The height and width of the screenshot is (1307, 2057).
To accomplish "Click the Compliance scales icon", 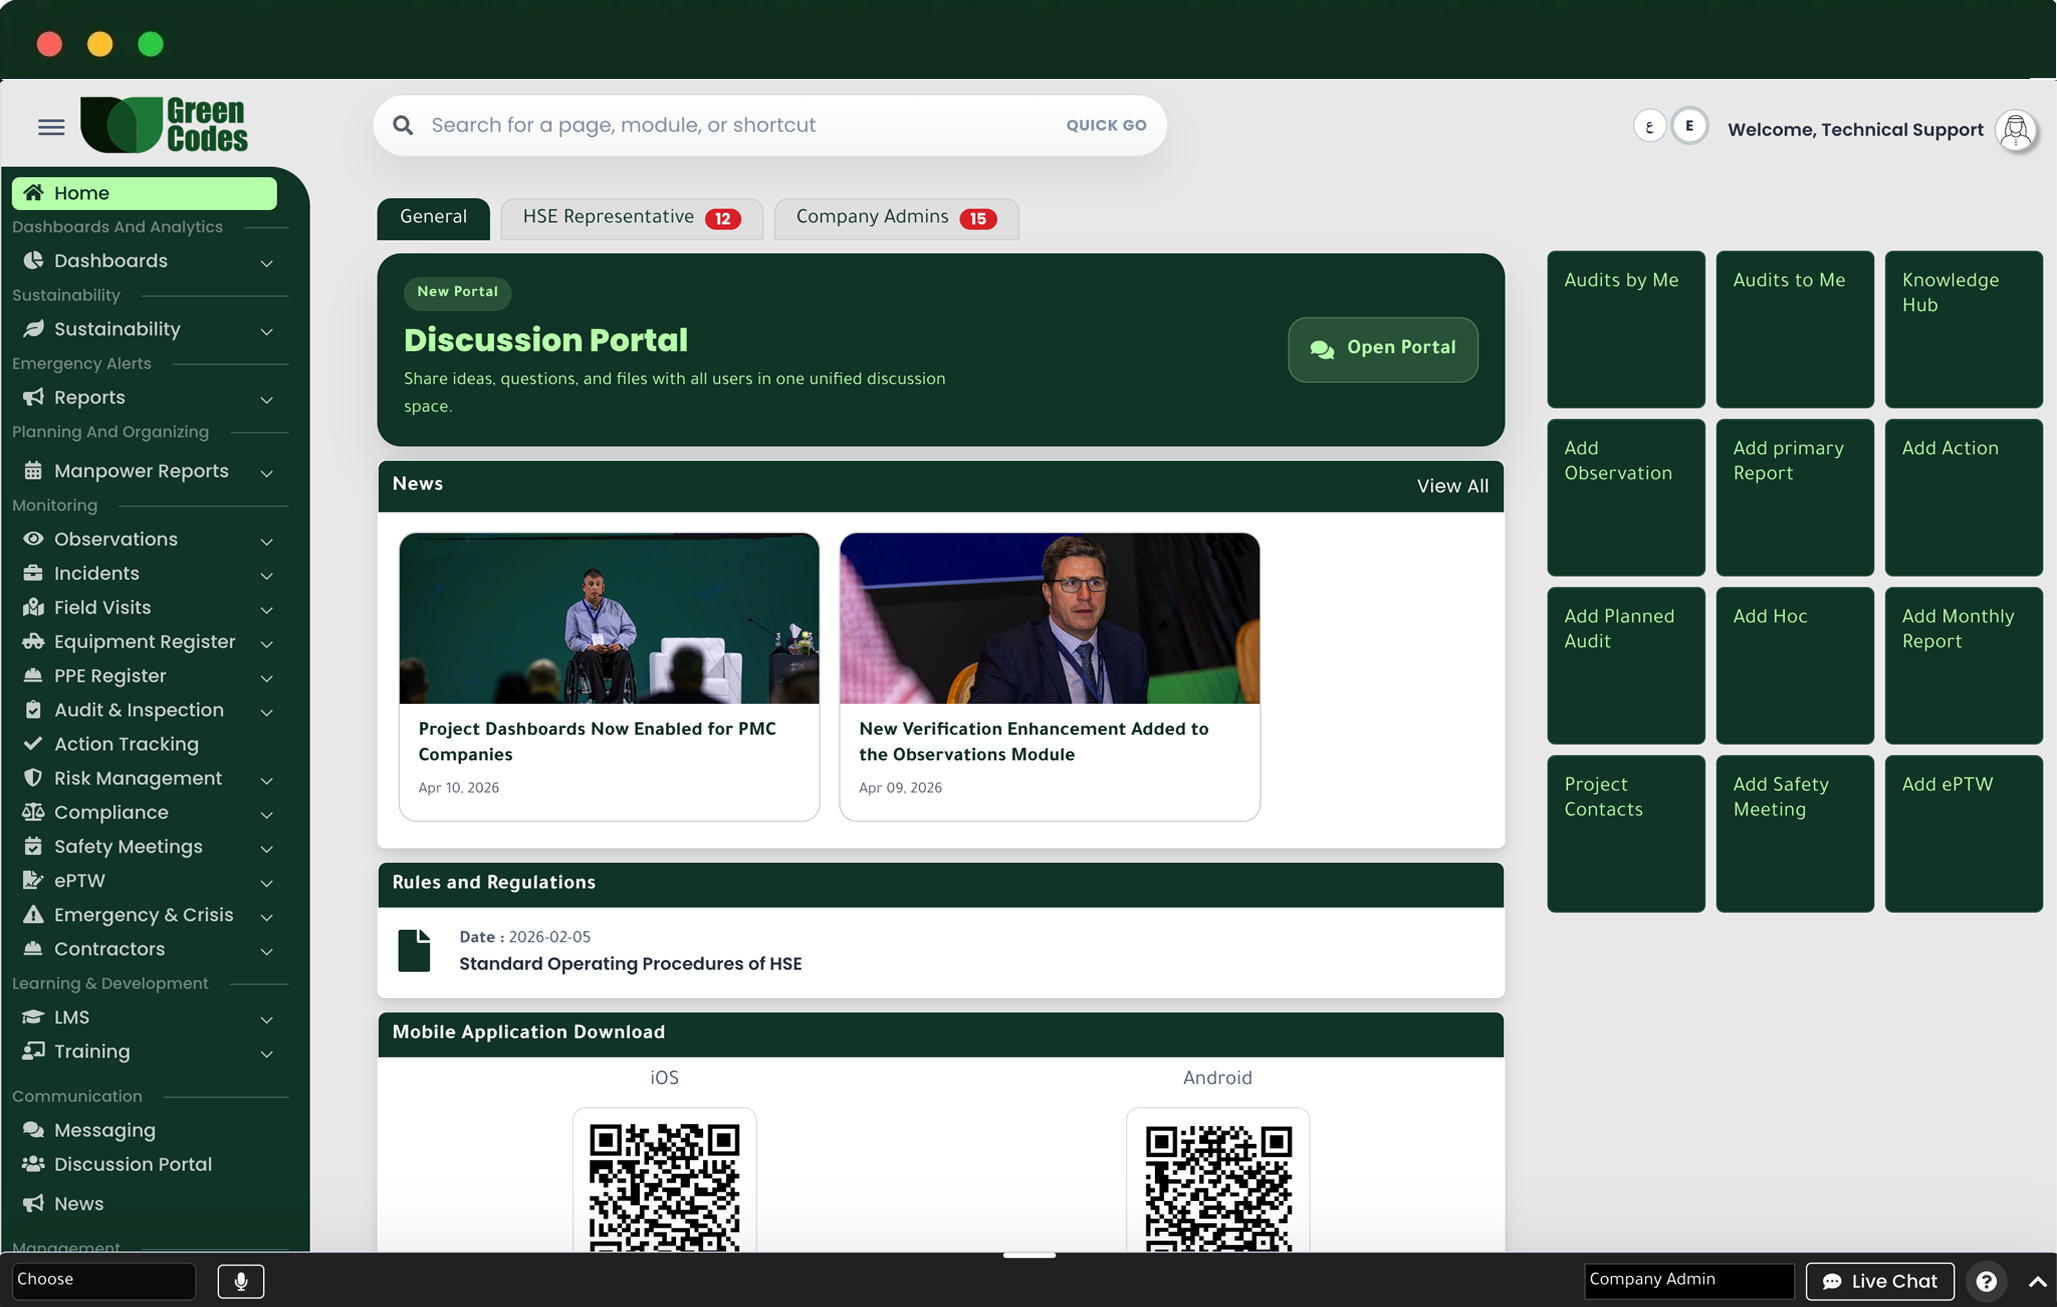I will (x=33, y=812).
